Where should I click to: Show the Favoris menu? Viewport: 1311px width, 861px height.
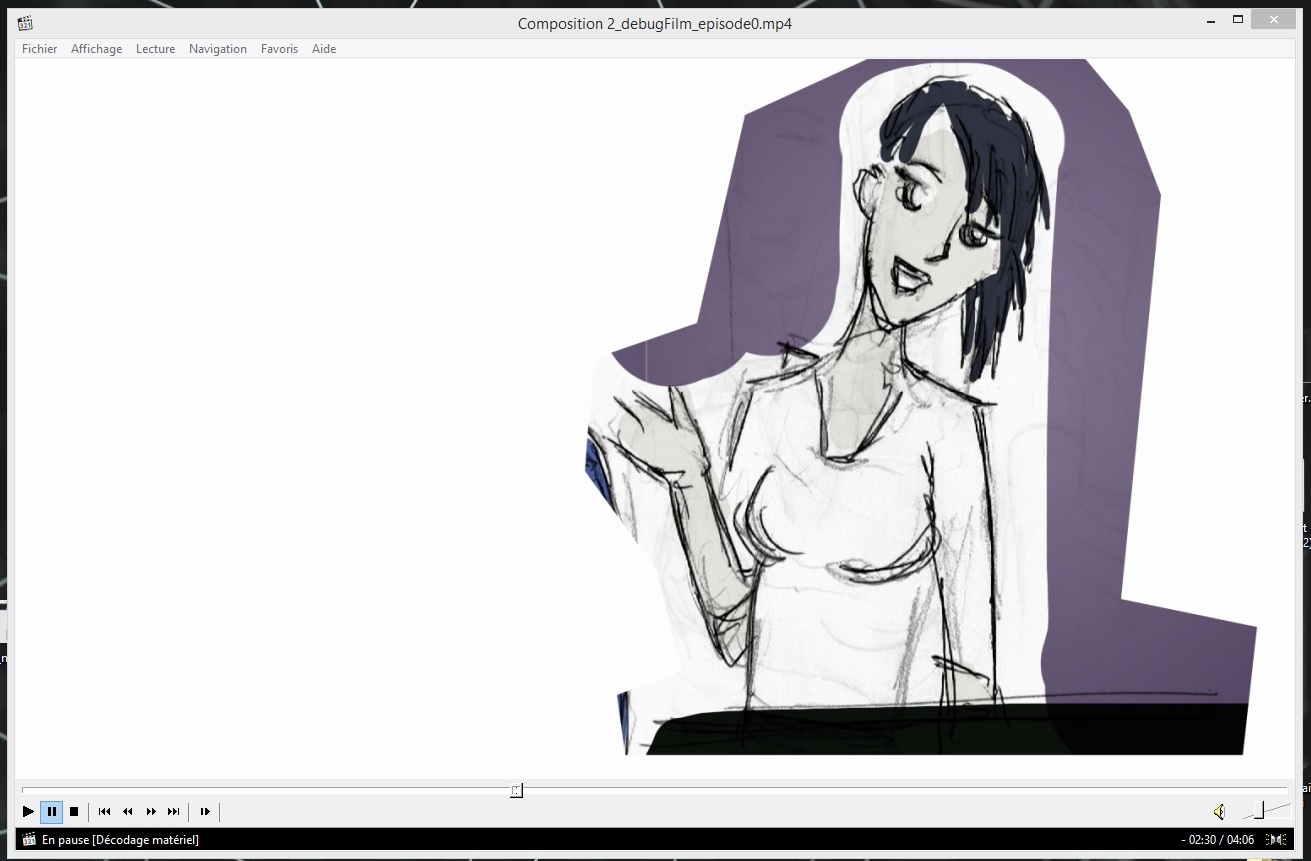tap(279, 49)
